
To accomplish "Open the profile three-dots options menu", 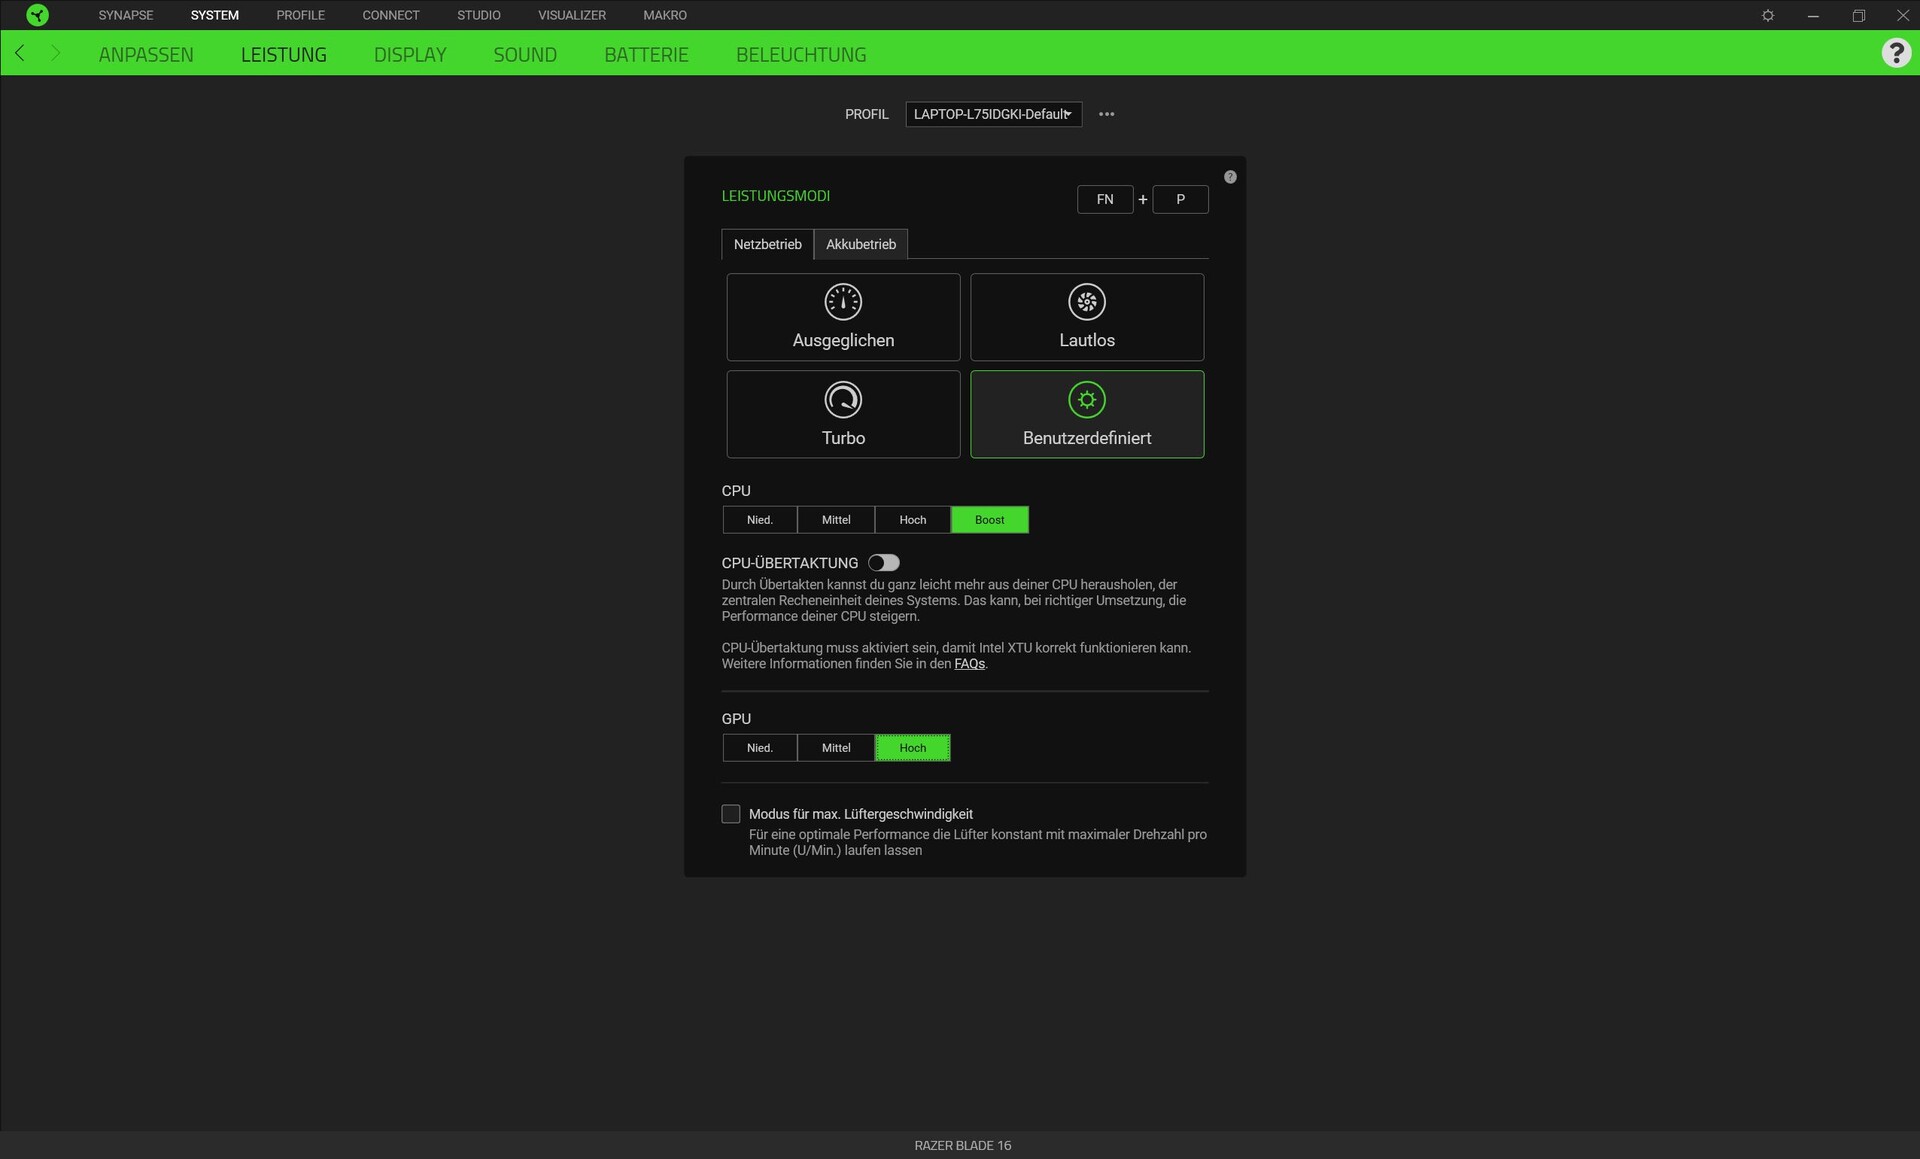I will click(1106, 114).
